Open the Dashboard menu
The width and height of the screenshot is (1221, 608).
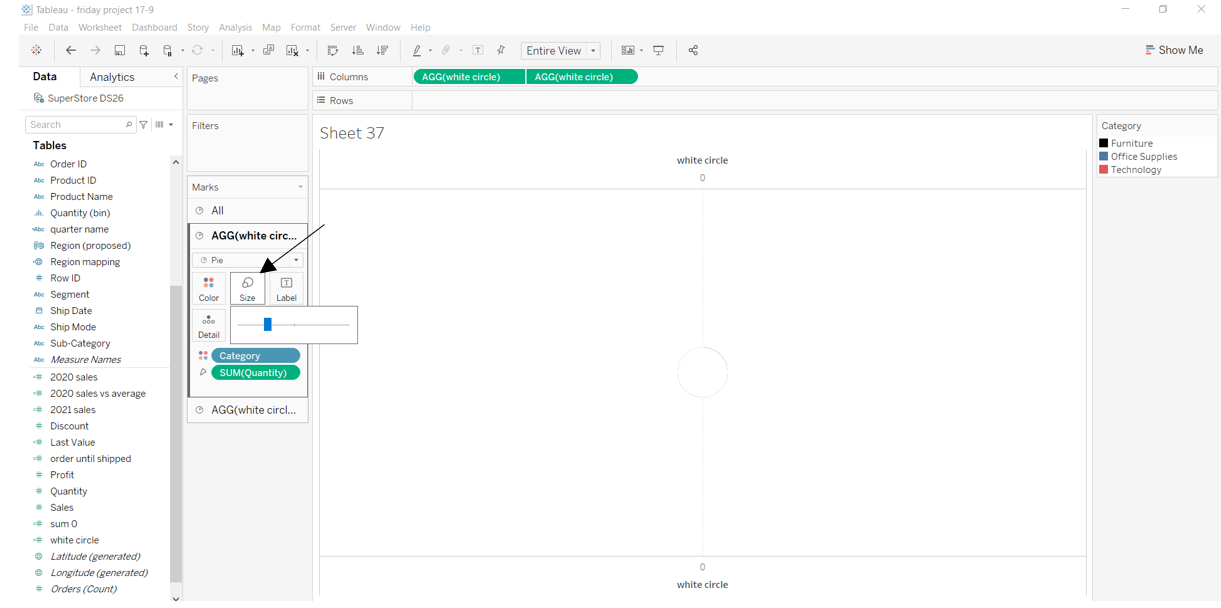point(154,27)
